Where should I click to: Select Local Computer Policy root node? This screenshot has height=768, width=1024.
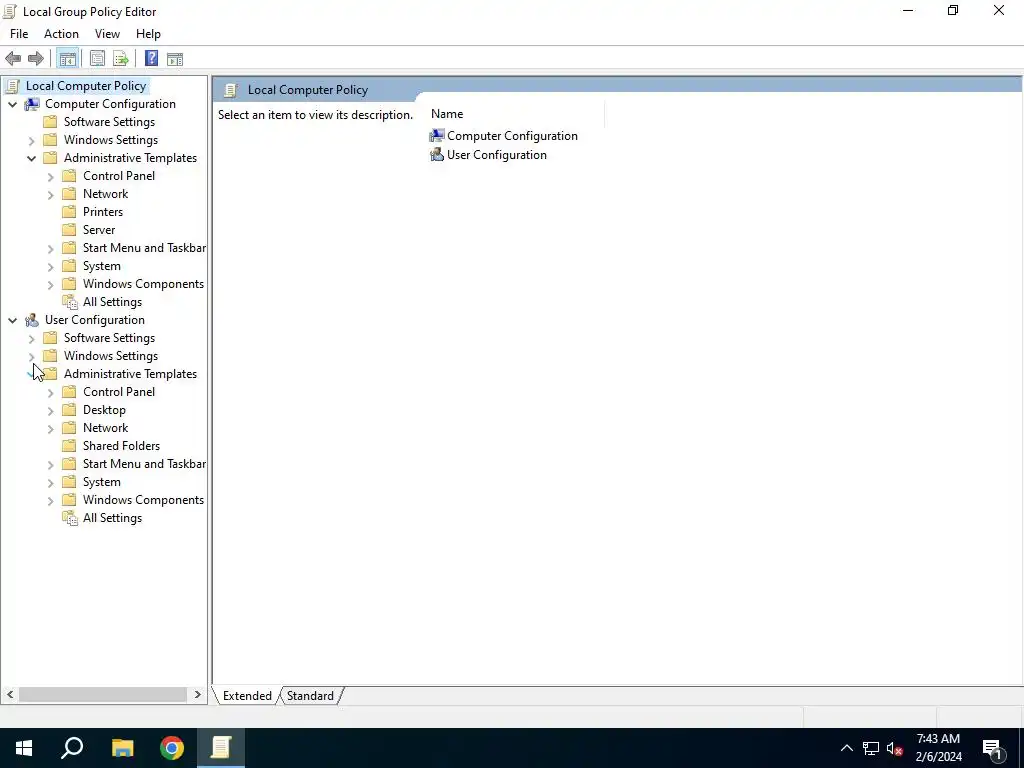86,86
